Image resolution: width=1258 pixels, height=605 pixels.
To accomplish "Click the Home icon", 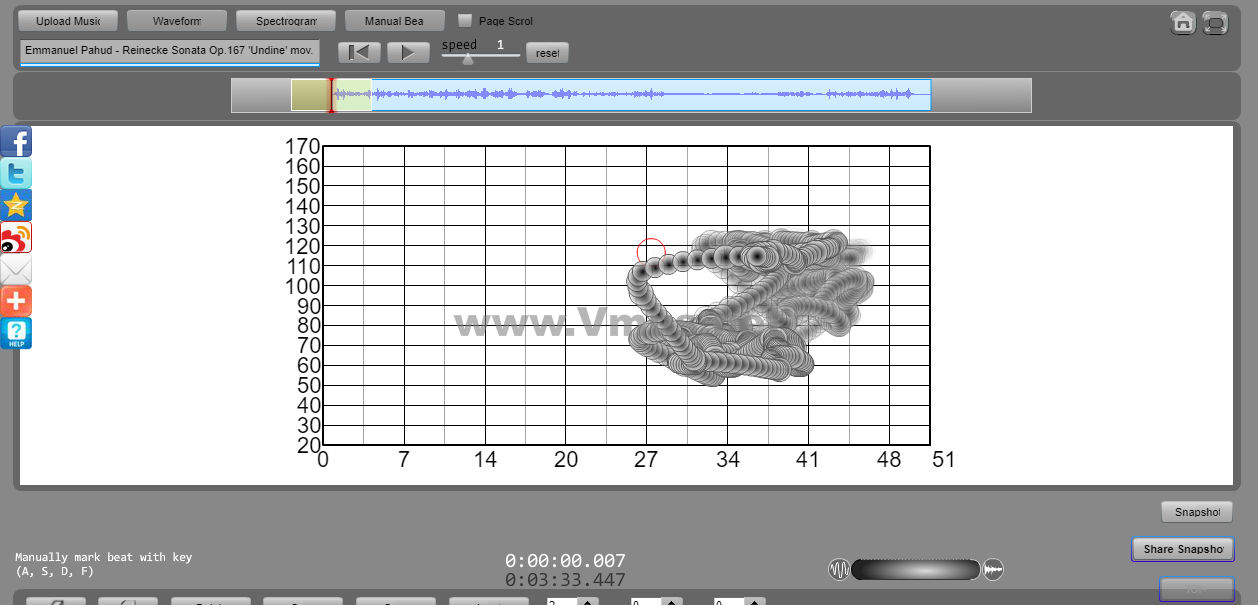I will tap(1183, 22).
